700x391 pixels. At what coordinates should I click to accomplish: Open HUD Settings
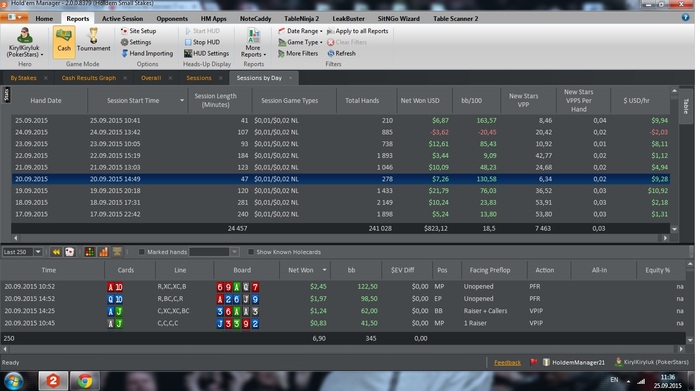tap(206, 53)
